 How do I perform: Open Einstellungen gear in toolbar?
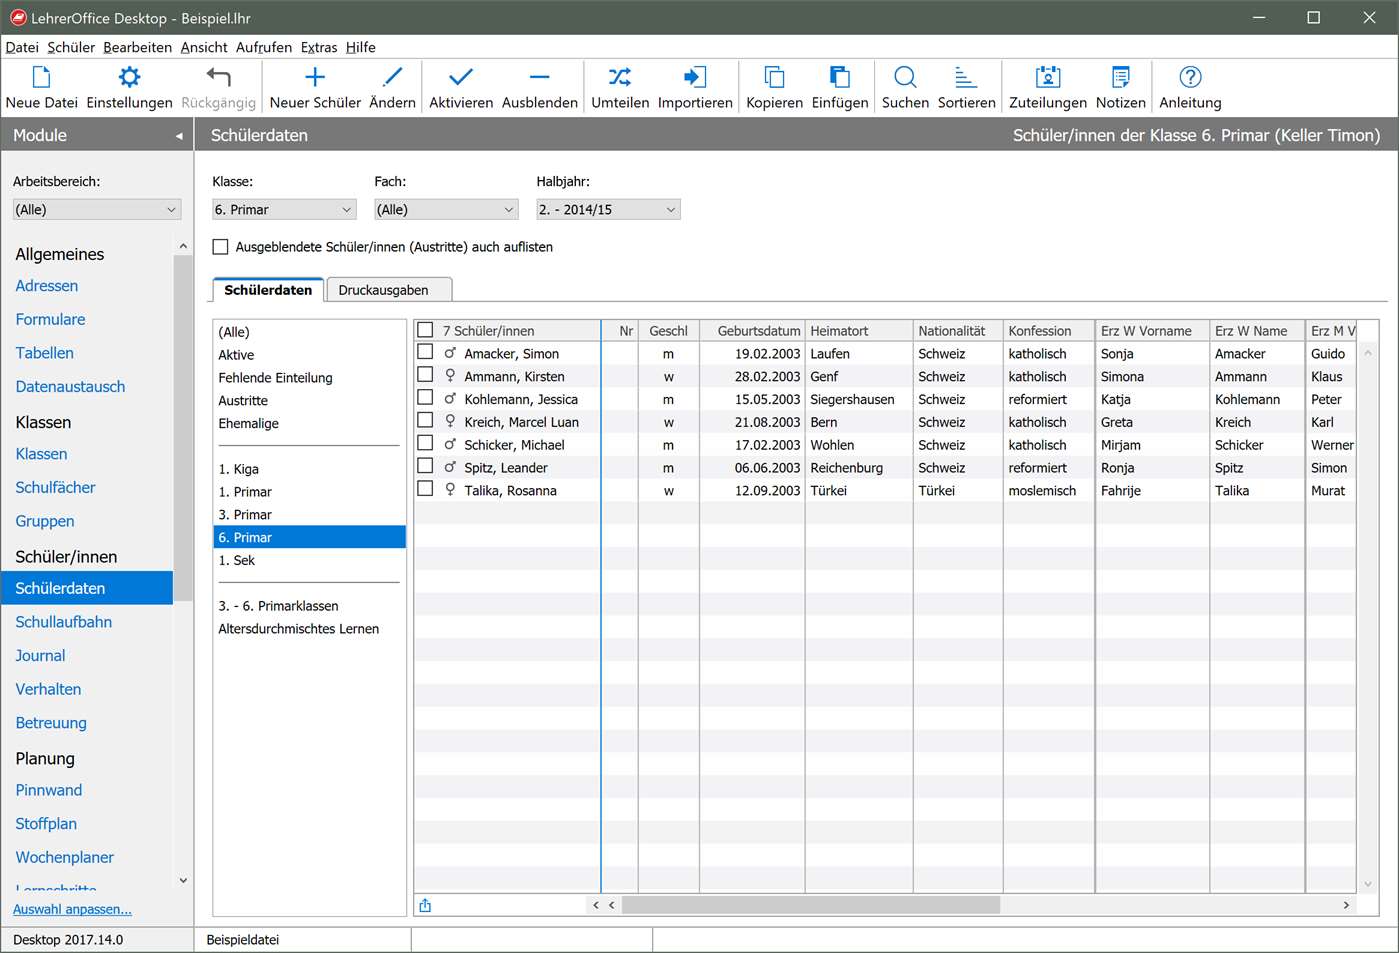click(129, 78)
